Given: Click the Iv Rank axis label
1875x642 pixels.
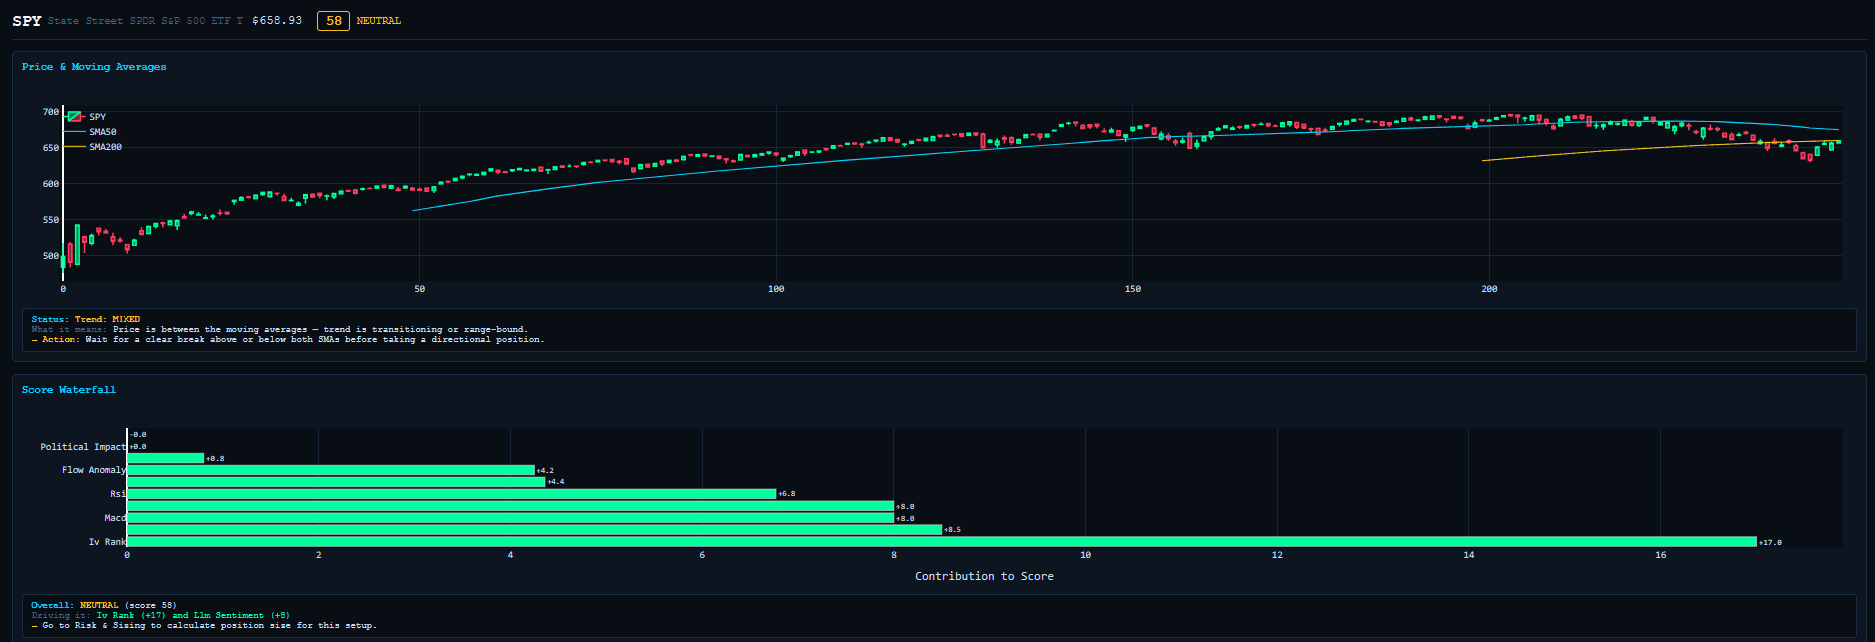Looking at the screenshot, I should pos(107,542).
